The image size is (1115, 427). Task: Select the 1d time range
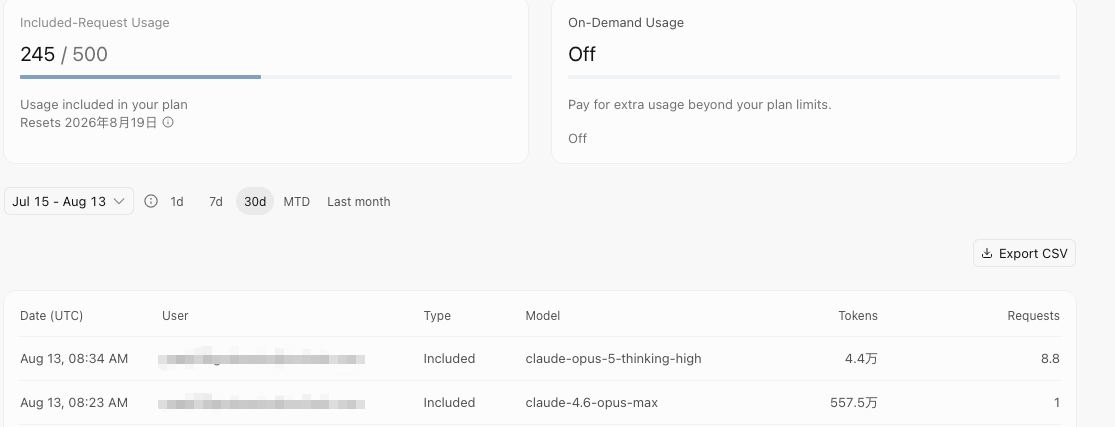(x=177, y=201)
